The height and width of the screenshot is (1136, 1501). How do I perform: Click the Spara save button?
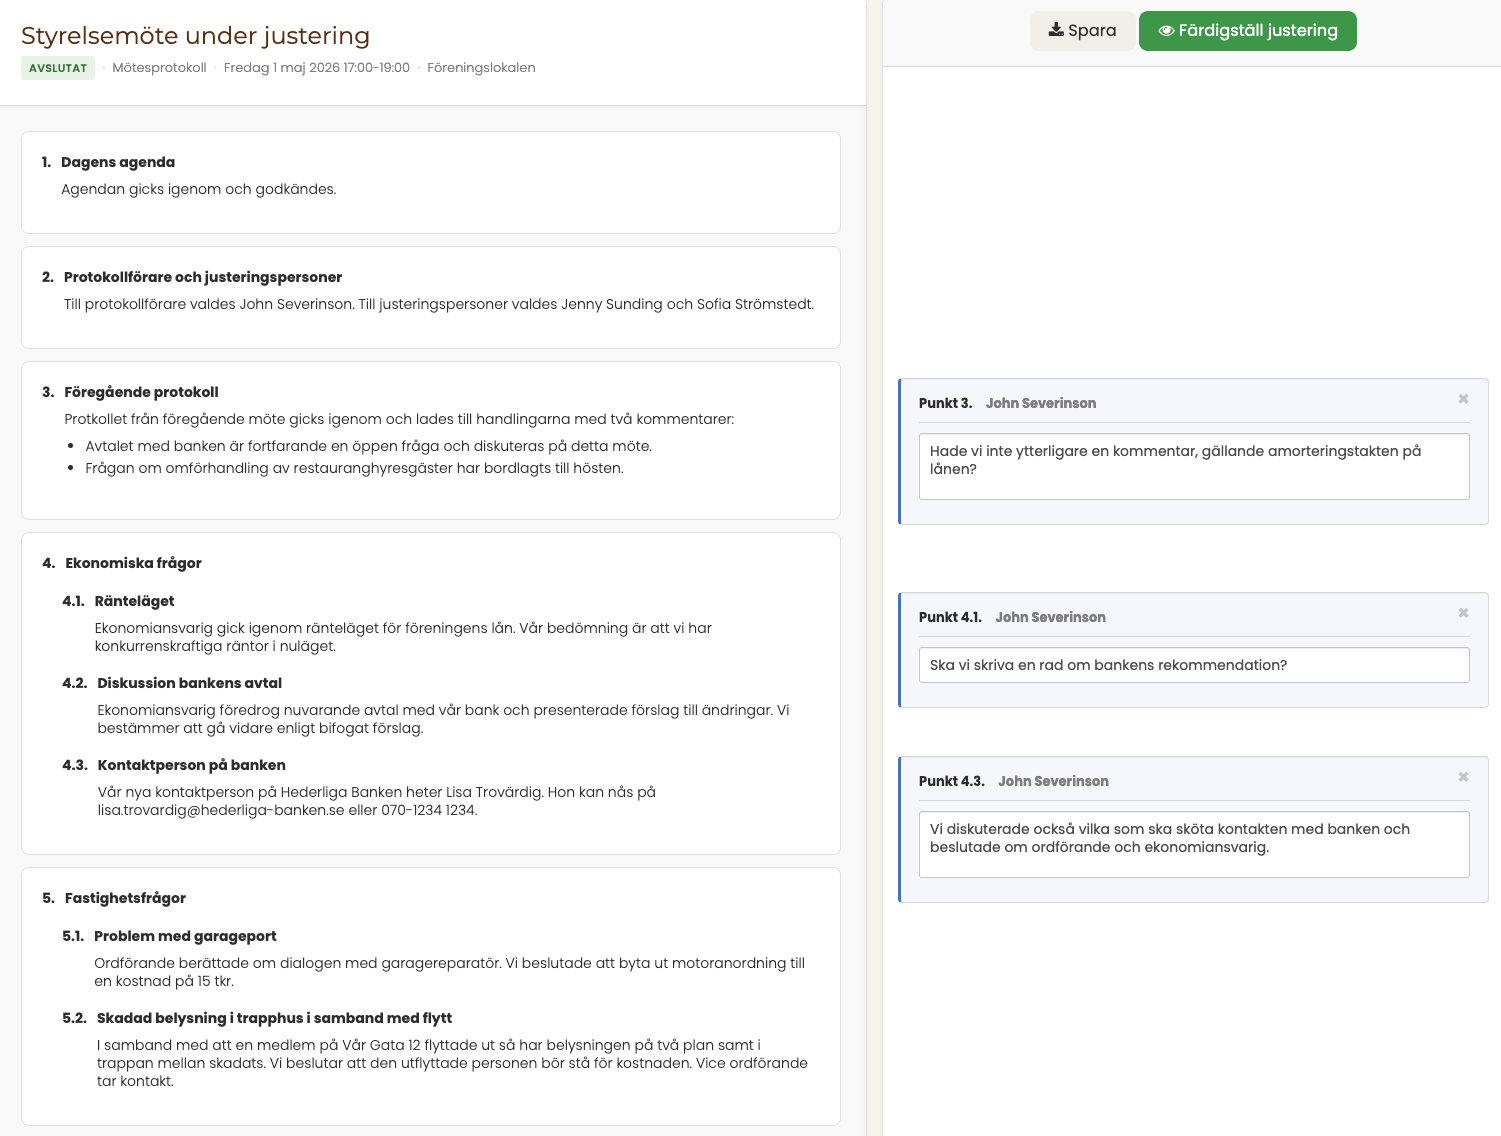pos(1082,31)
